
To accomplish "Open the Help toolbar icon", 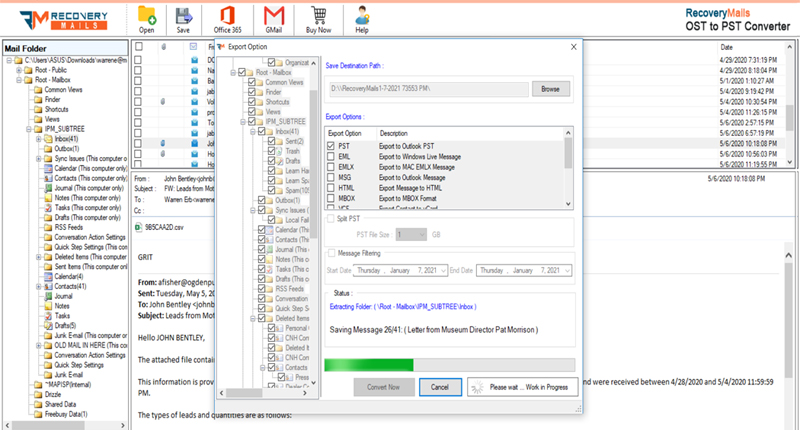I will tap(362, 16).
